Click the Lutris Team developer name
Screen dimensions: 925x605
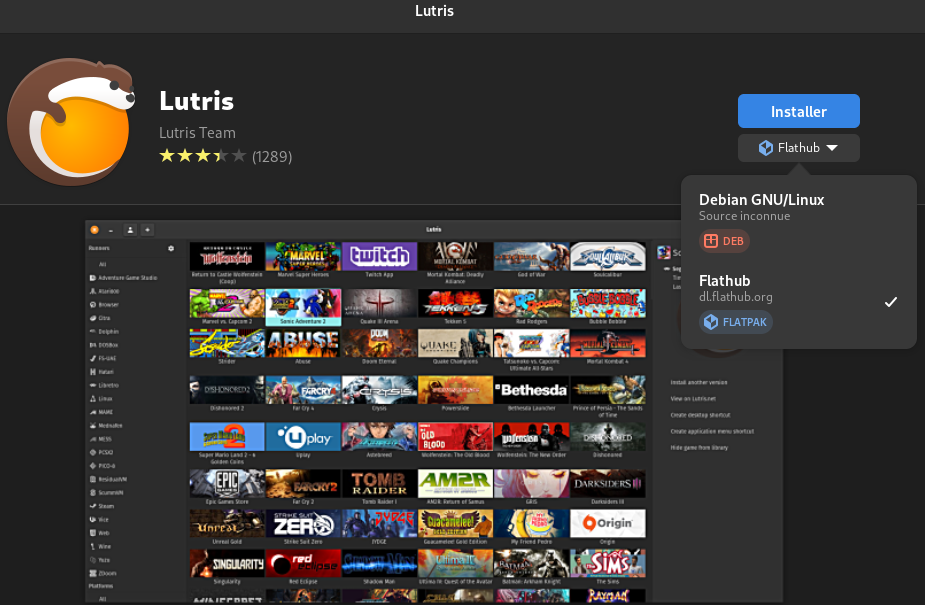coord(197,133)
